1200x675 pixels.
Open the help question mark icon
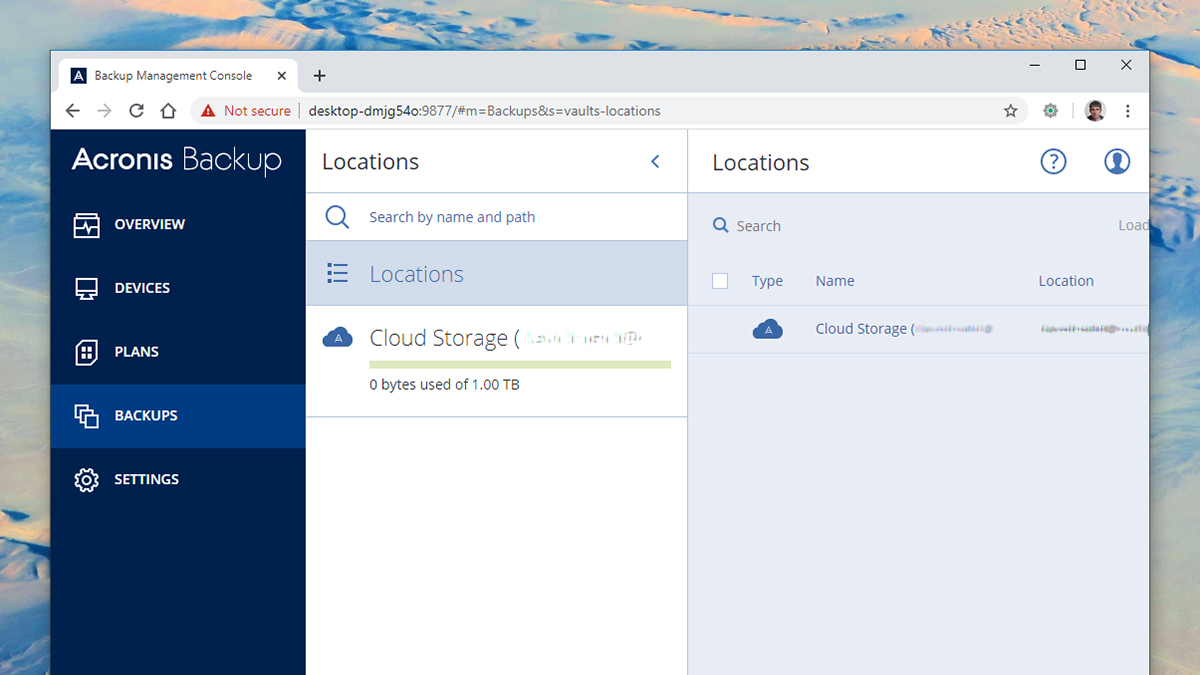coord(1053,161)
